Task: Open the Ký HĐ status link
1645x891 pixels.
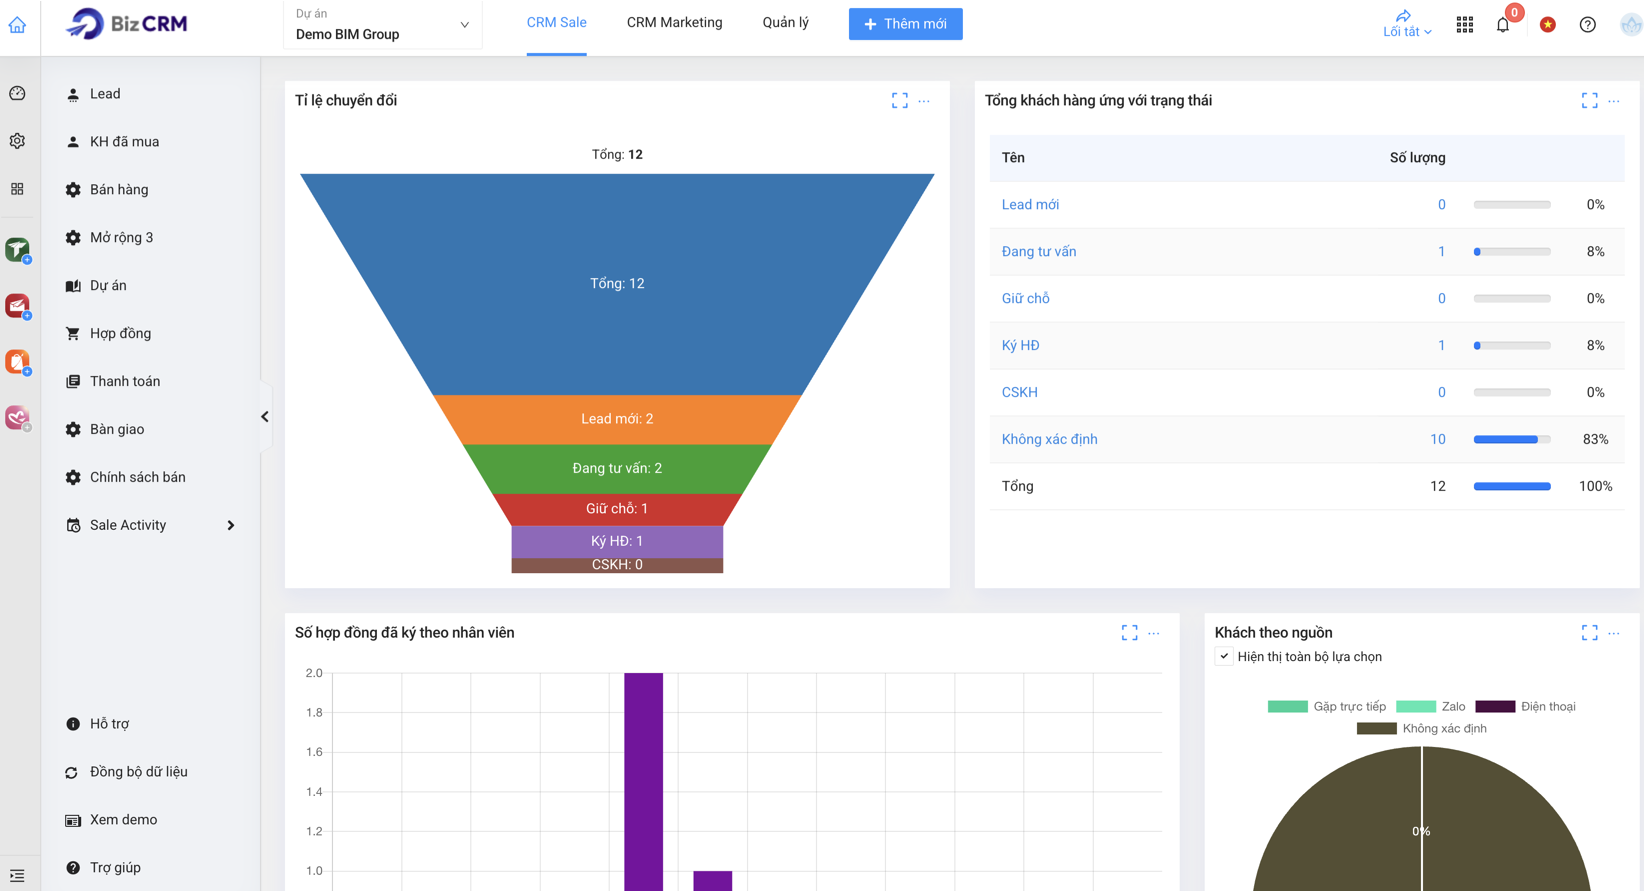Action: 1020,346
